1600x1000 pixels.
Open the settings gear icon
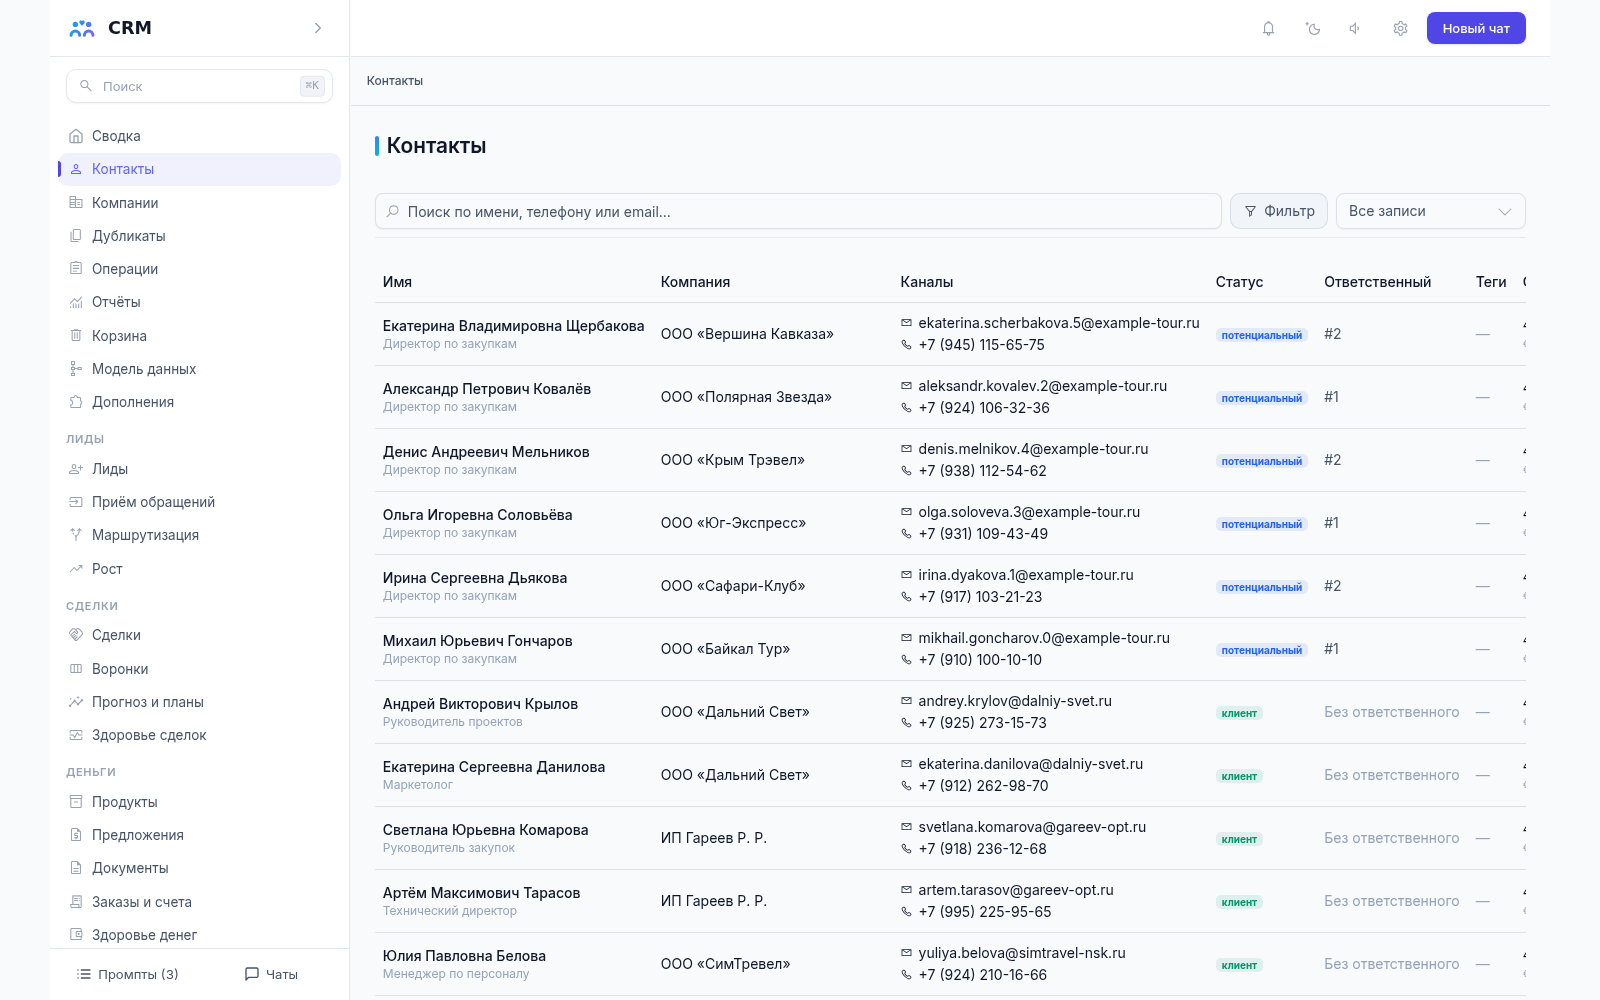point(1400,29)
